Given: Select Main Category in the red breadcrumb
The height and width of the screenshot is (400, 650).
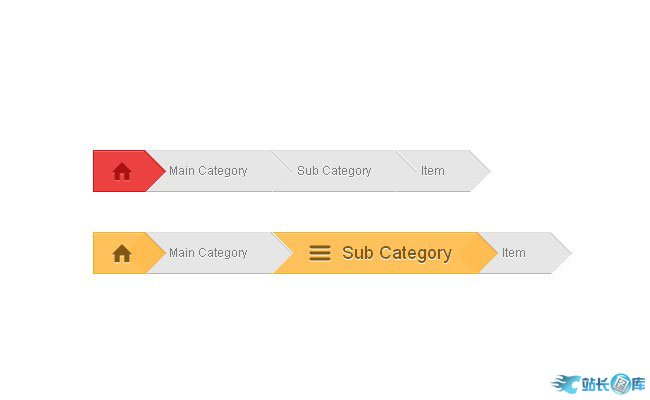Looking at the screenshot, I should tap(208, 171).
